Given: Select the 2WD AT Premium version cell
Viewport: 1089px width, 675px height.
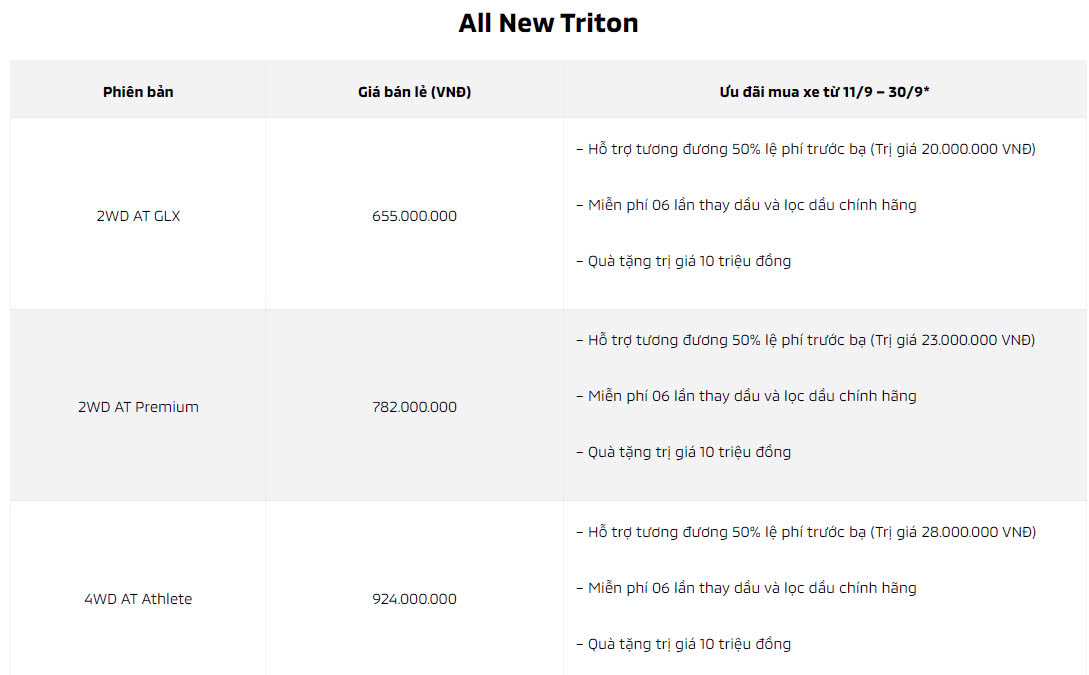Looking at the screenshot, I should point(138,407).
